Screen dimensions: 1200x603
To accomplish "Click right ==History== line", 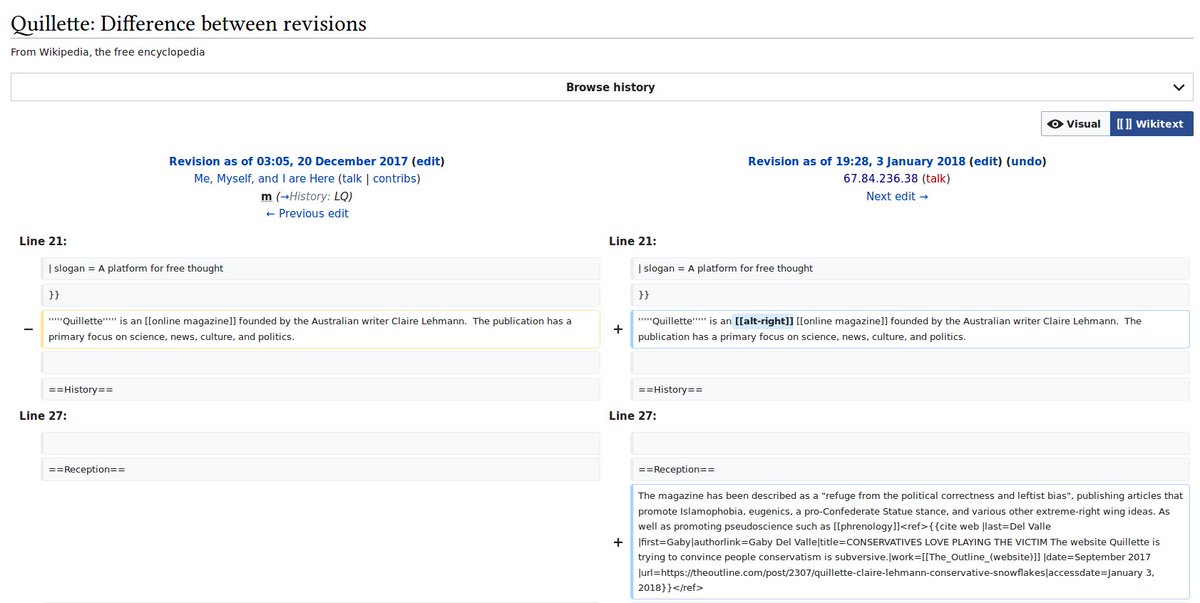I will (911, 390).
